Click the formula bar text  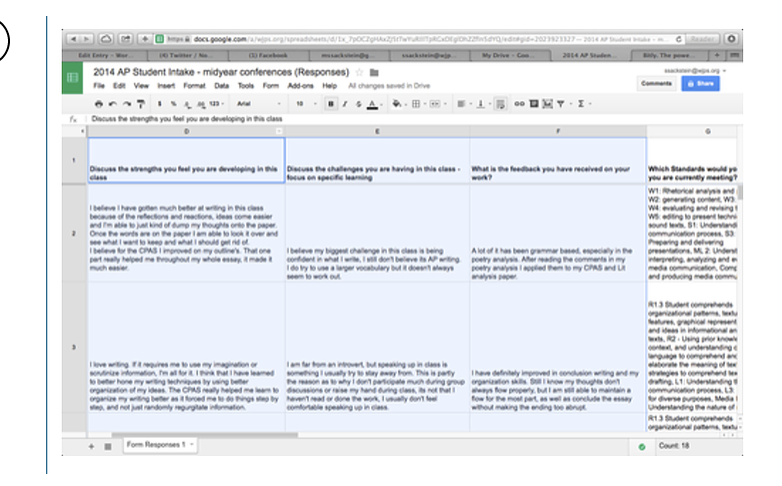click(x=187, y=119)
